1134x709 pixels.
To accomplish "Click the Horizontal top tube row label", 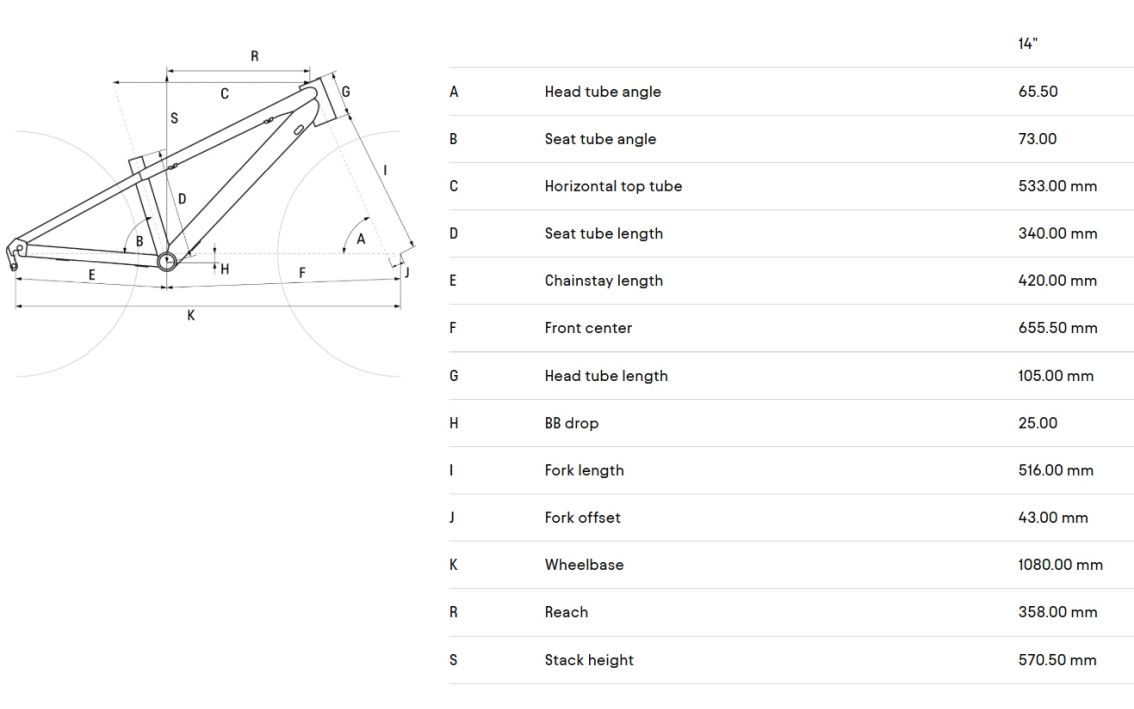I will [x=613, y=186].
